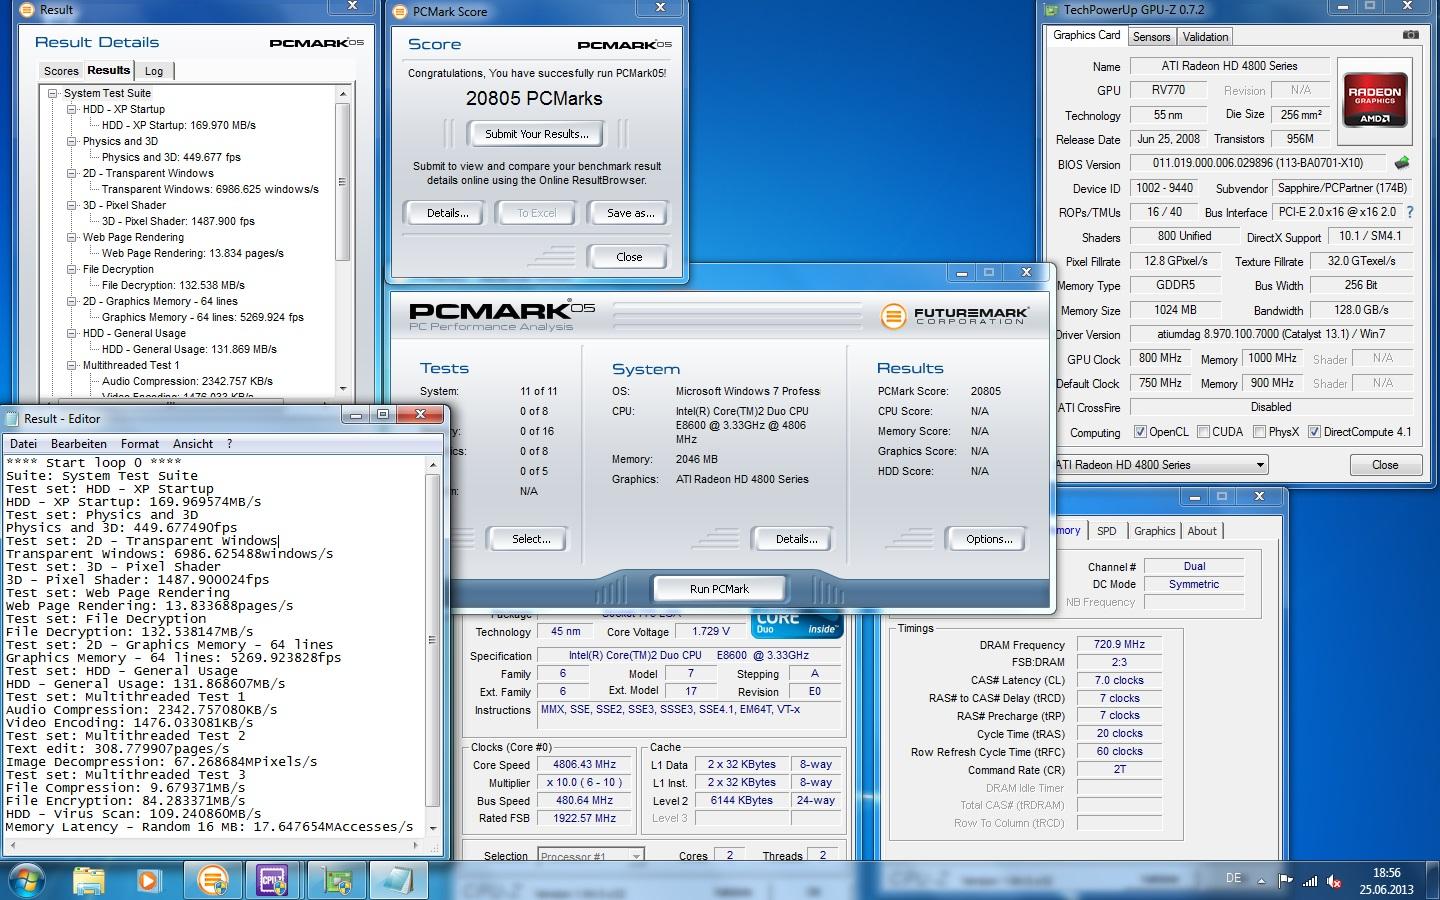
Task: Open the Validation tab in GPU-Z
Action: click(x=1205, y=37)
